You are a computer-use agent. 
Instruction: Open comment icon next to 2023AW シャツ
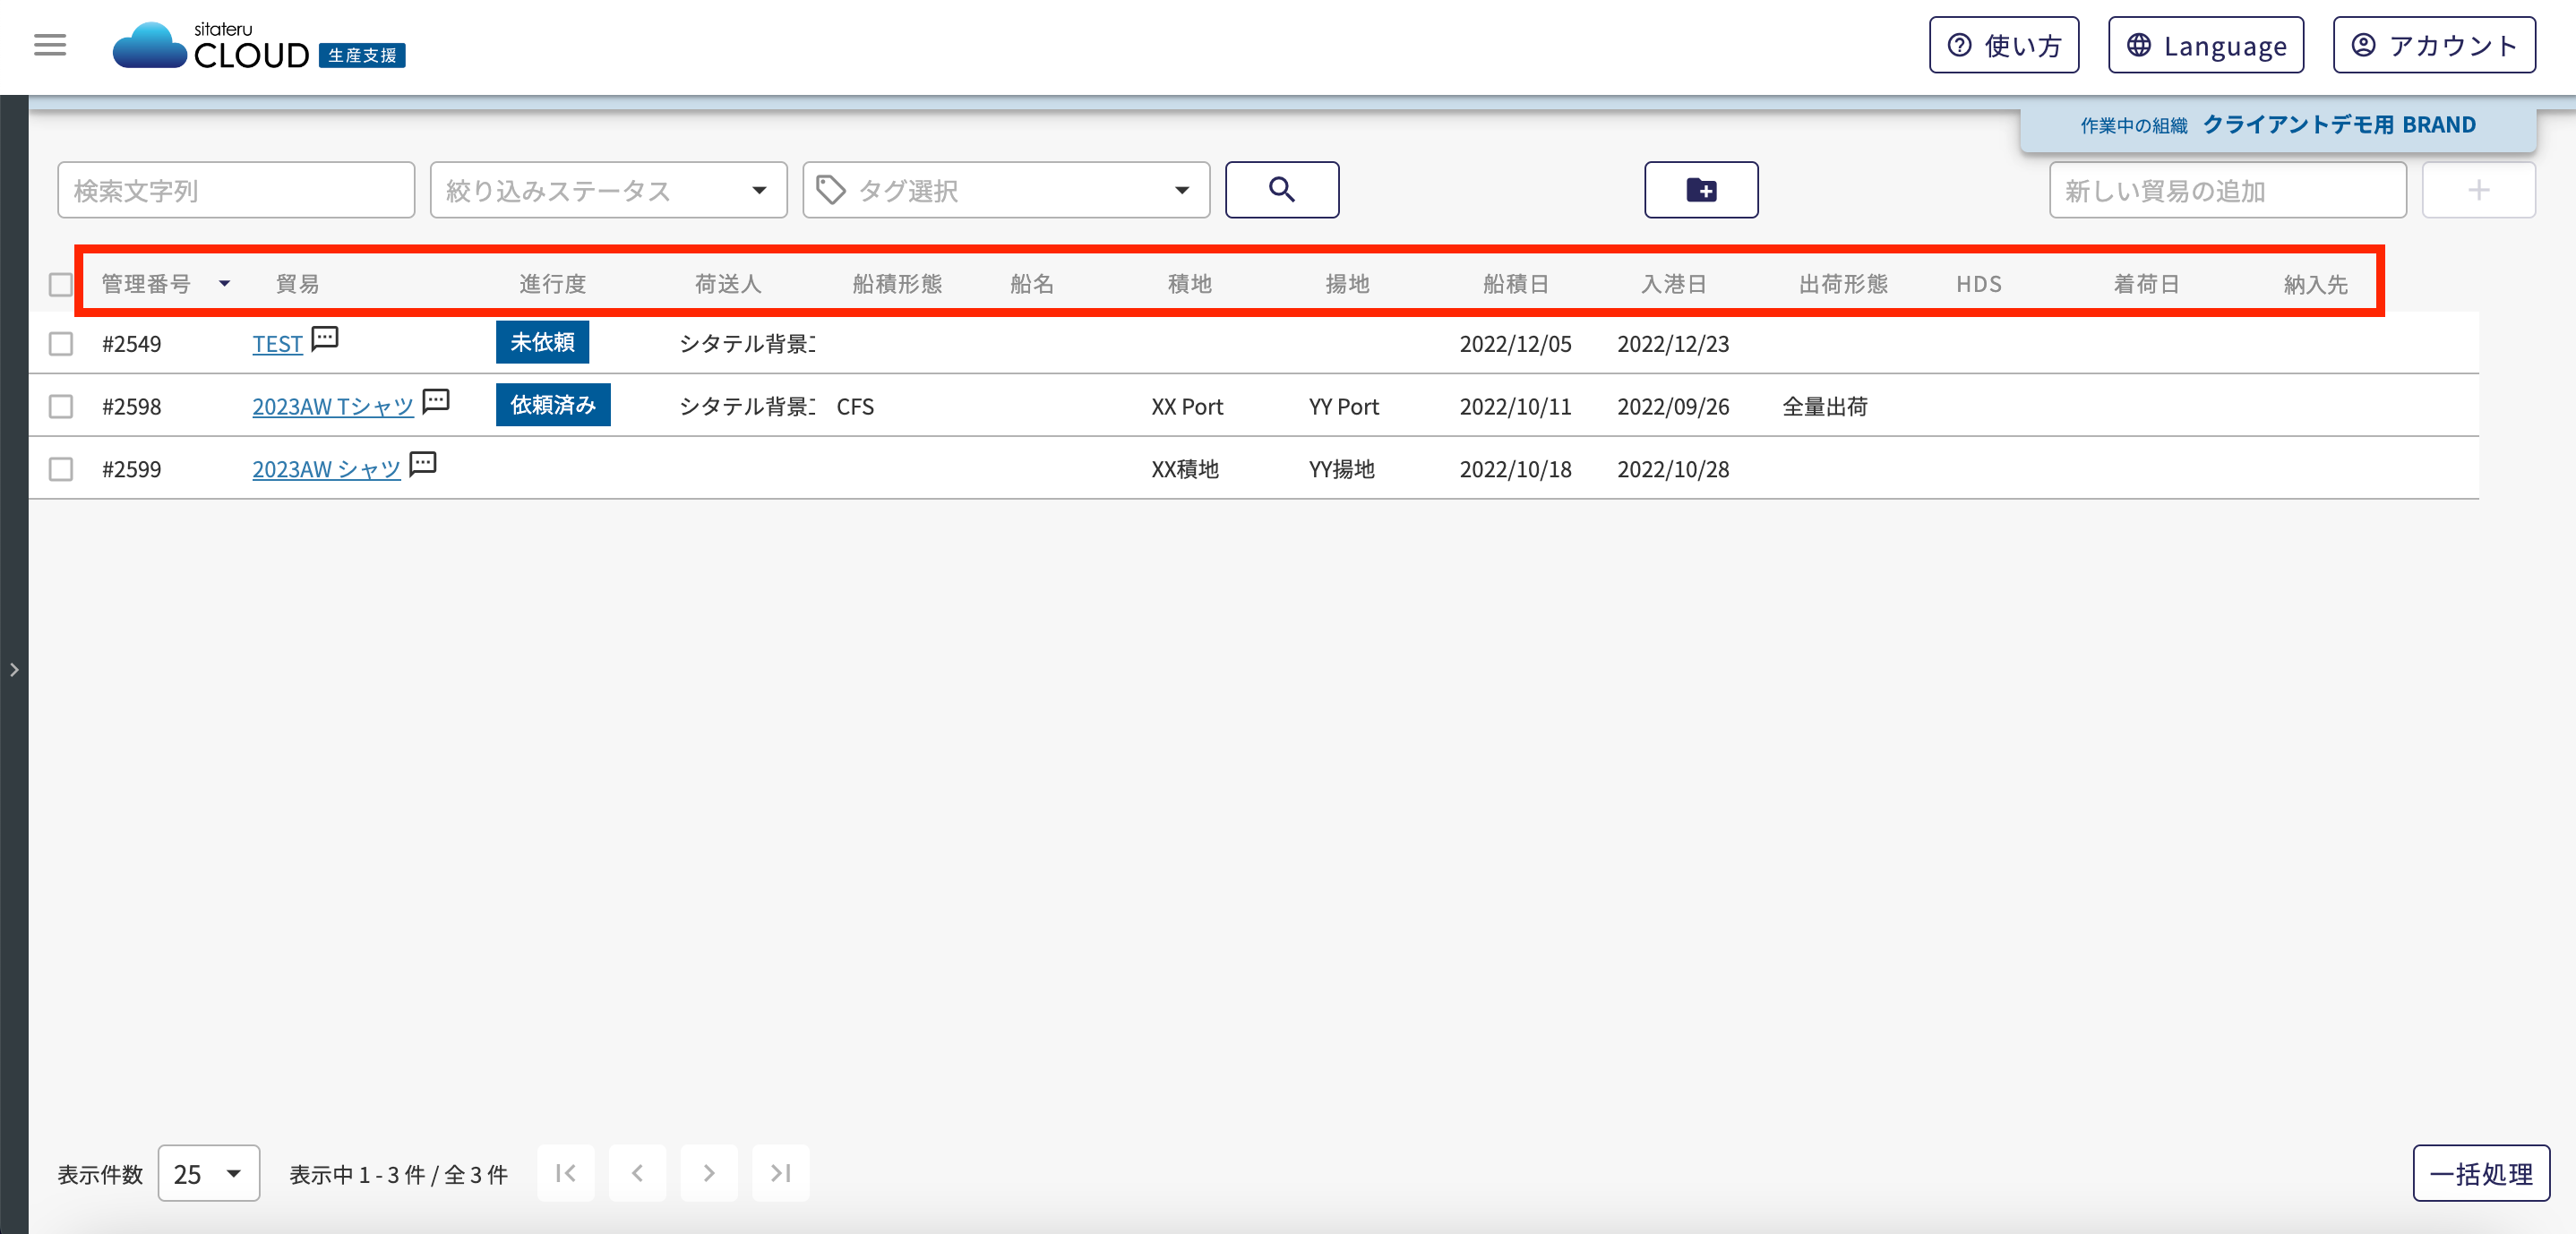[423, 465]
